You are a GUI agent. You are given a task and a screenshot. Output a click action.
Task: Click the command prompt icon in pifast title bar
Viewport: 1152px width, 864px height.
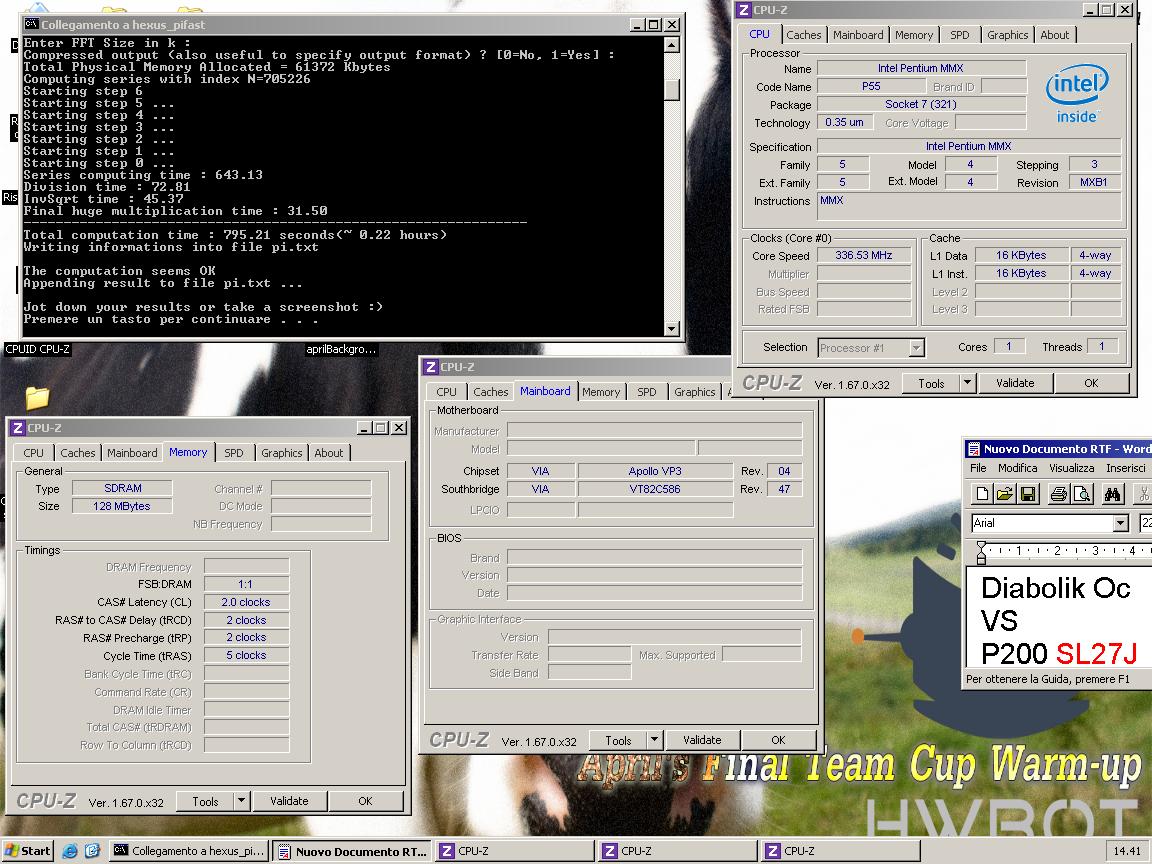click(31, 24)
